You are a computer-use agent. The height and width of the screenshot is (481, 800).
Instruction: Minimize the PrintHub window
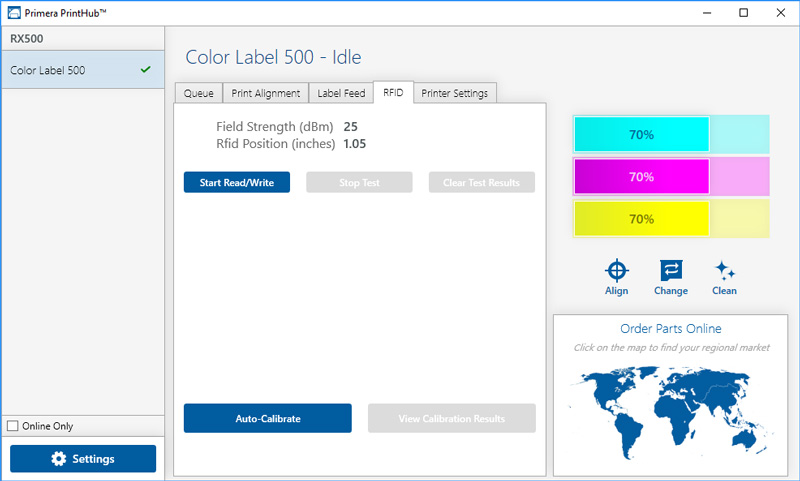click(707, 13)
